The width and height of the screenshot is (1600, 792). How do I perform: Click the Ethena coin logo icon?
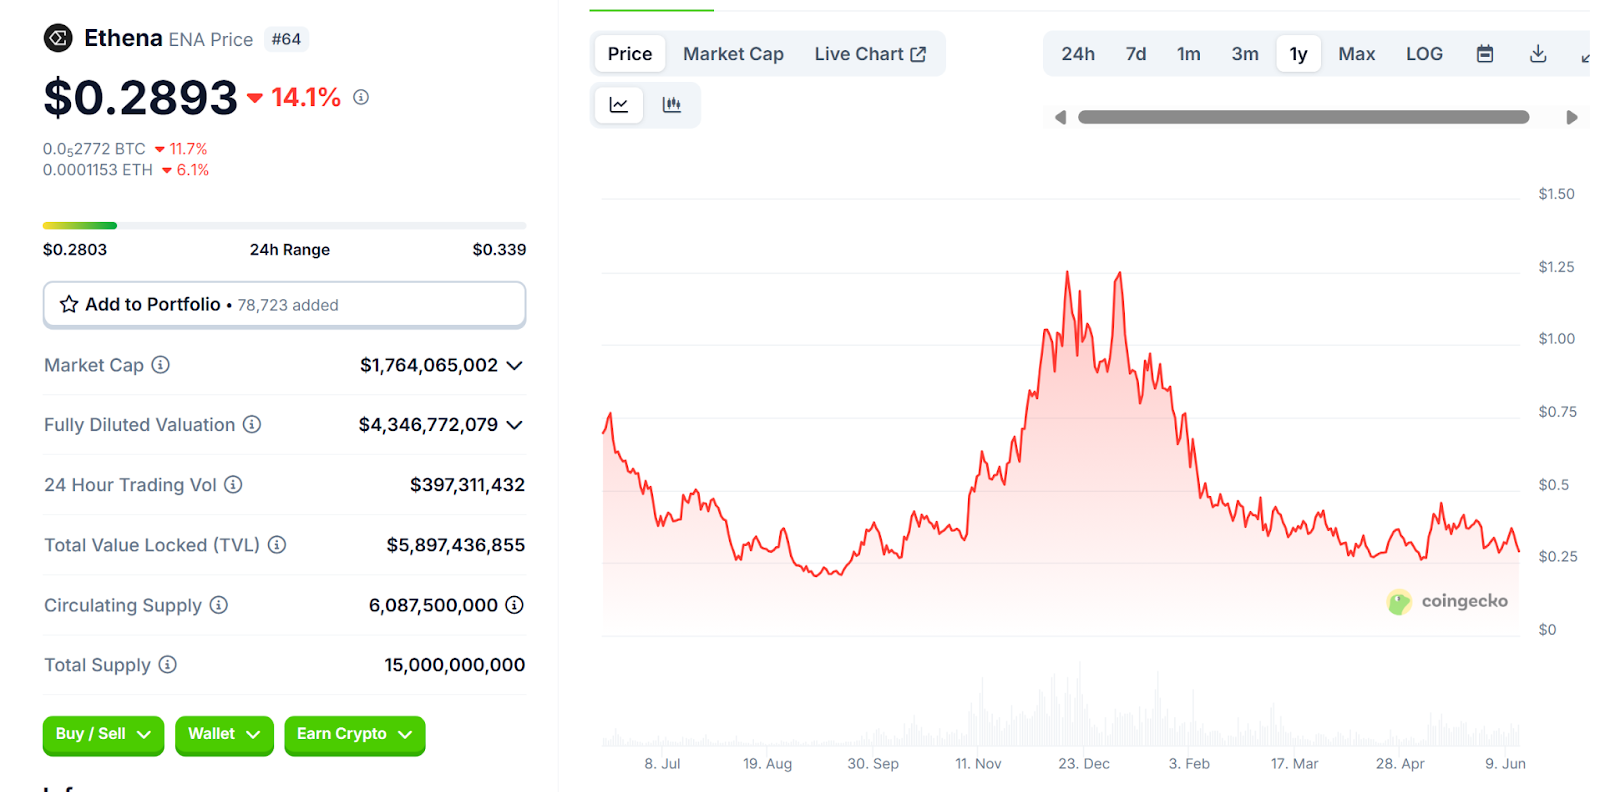tap(58, 39)
